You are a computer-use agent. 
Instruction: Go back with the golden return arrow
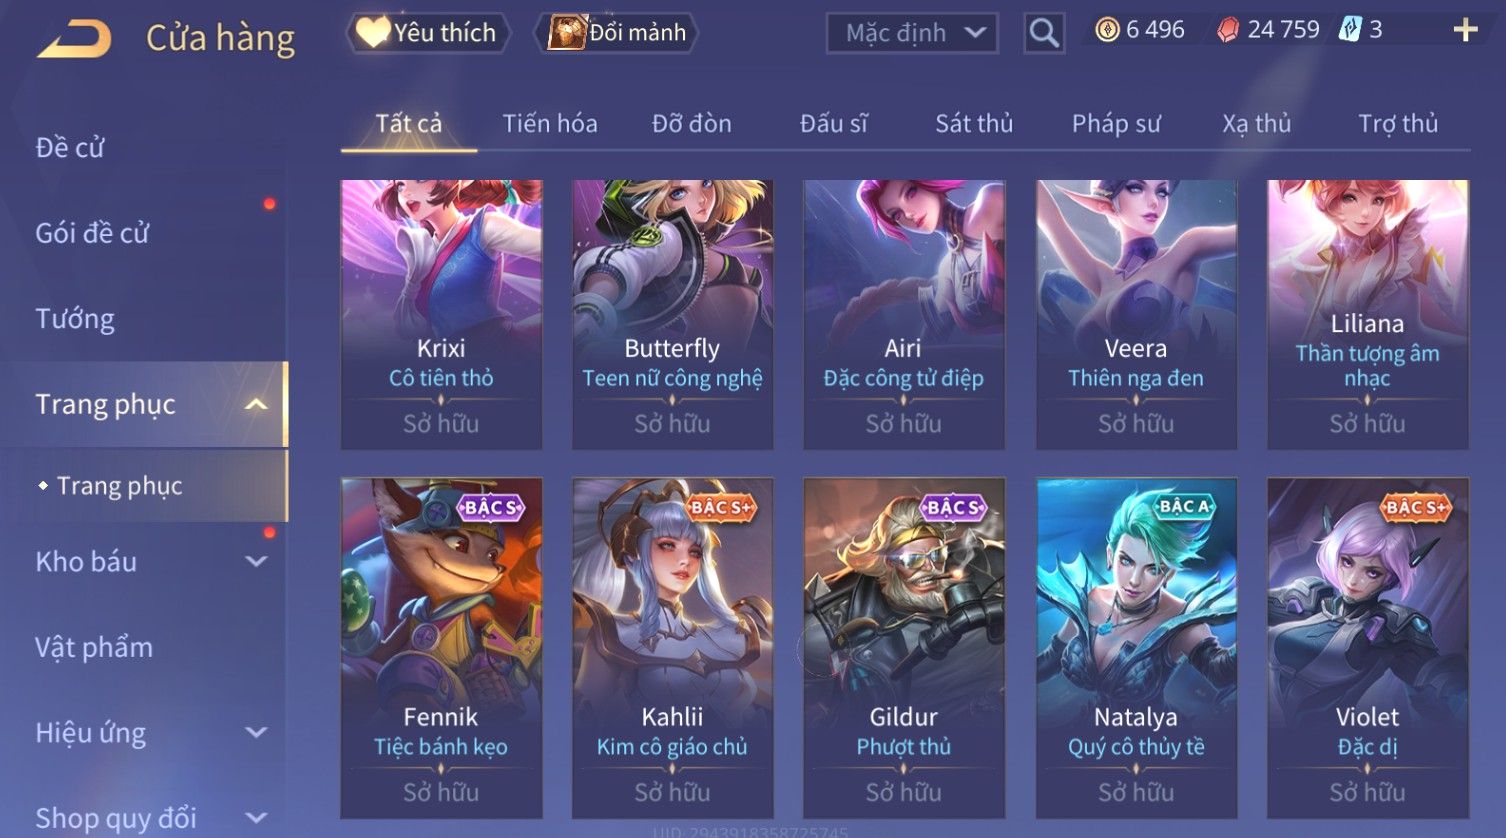[74, 38]
